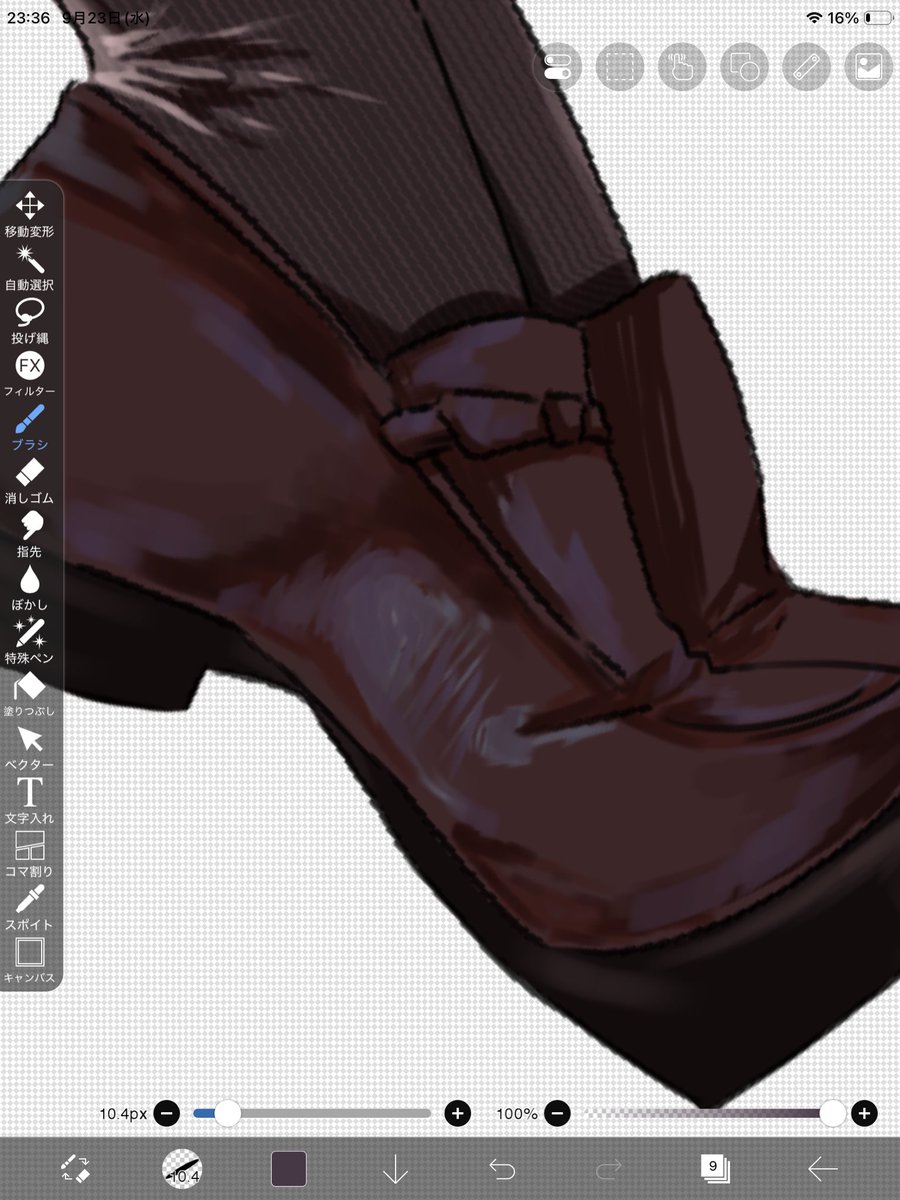900x1200 pixels.
Task: Open the selection area menu at top
Action: (x=619, y=67)
